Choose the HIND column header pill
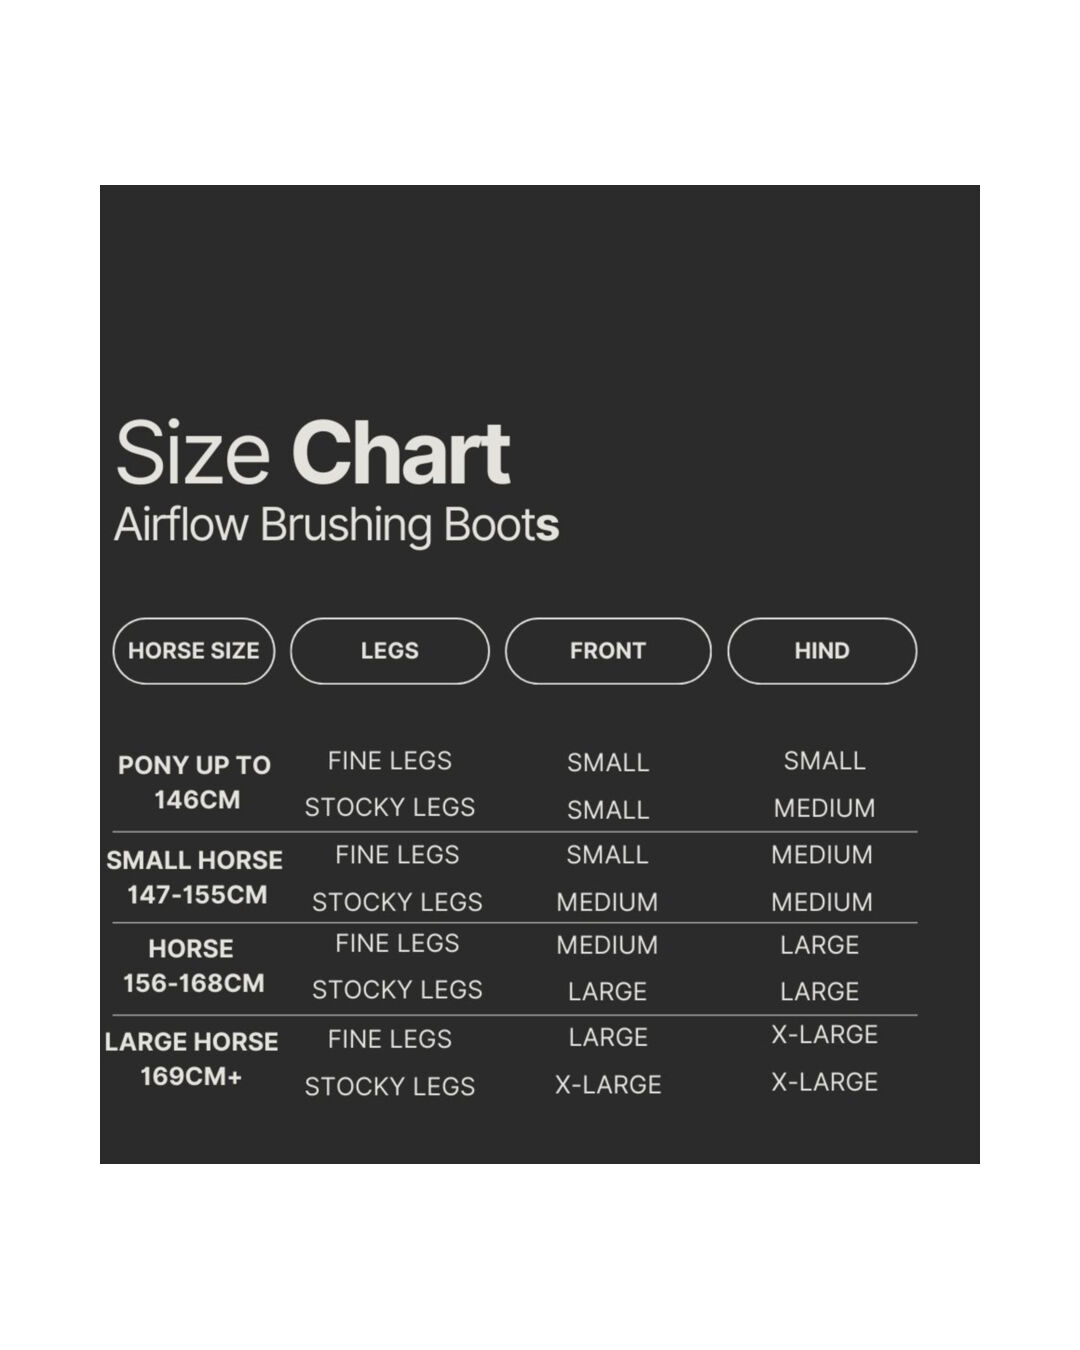Image resolution: width=1080 pixels, height=1350 pixels. (x=822, y=651)
